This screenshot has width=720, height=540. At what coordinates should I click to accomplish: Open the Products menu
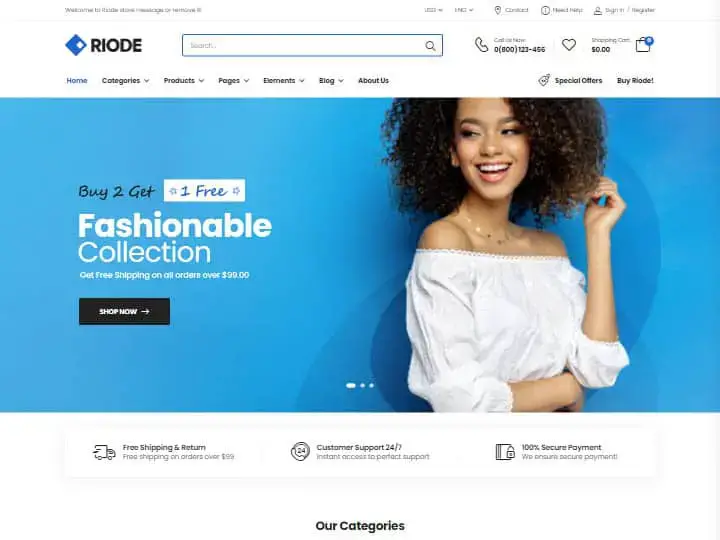[x=184, y=80]
